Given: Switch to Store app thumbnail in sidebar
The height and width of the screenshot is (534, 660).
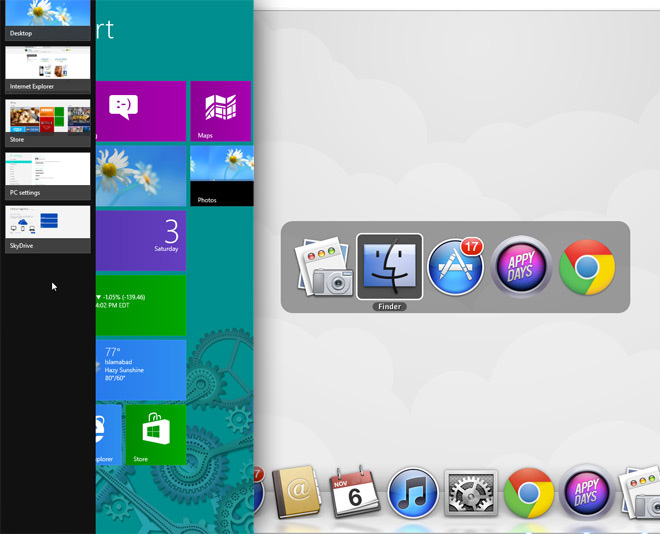Looking at the screenshot, I should click(x=48, y=123).
